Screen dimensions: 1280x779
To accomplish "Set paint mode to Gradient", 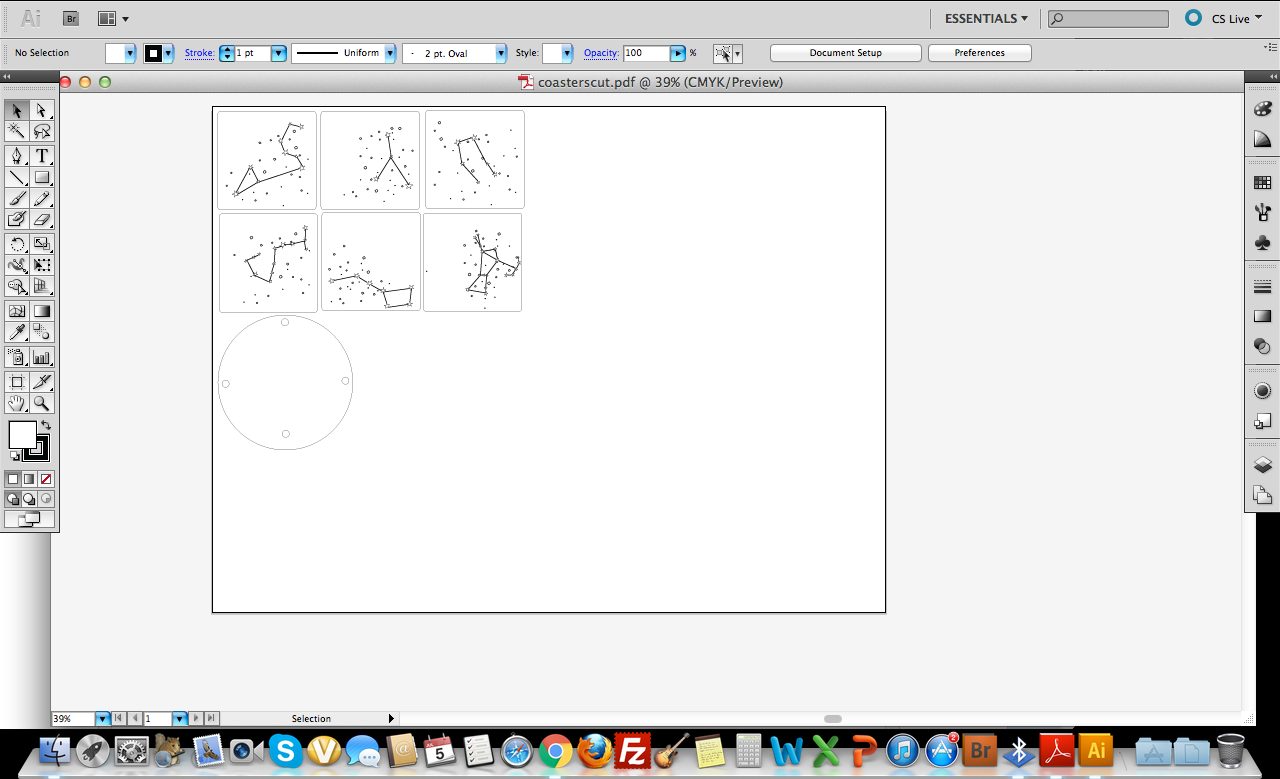I will (29, 479).
